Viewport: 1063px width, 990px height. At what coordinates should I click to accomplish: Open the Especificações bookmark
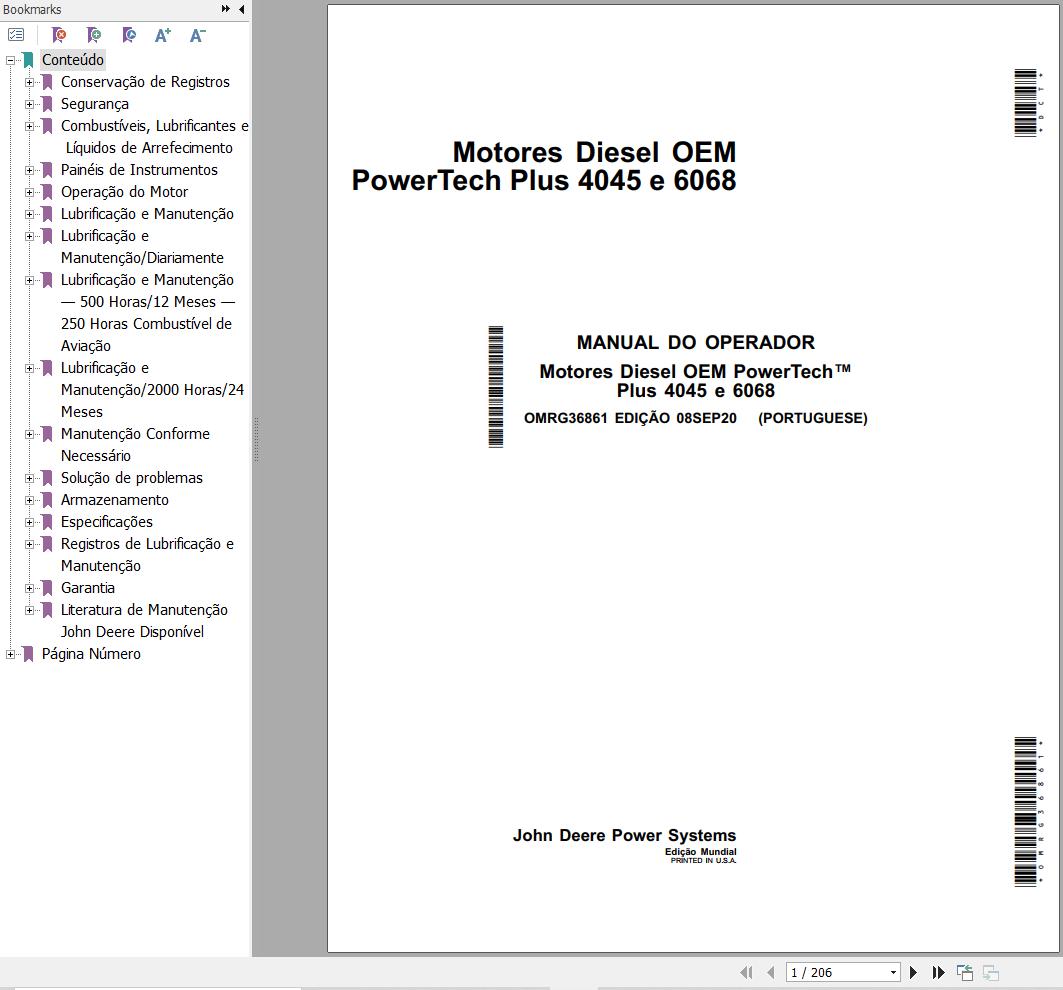106,522
